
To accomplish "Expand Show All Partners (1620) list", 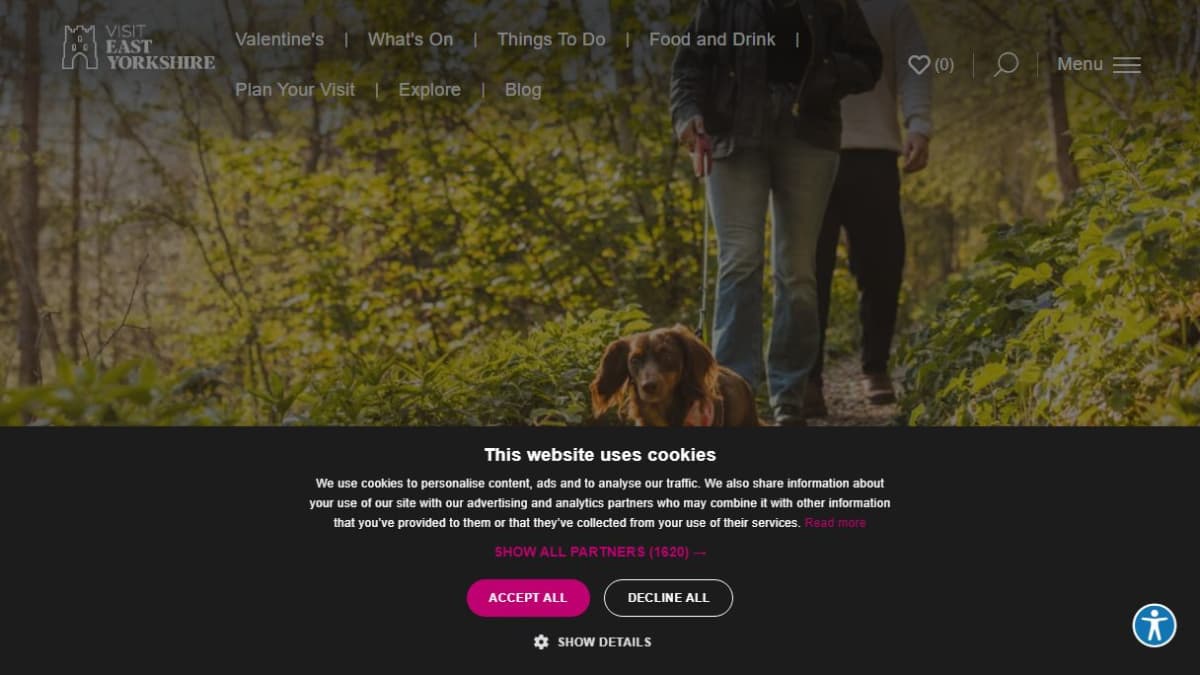I will point(600,552).
